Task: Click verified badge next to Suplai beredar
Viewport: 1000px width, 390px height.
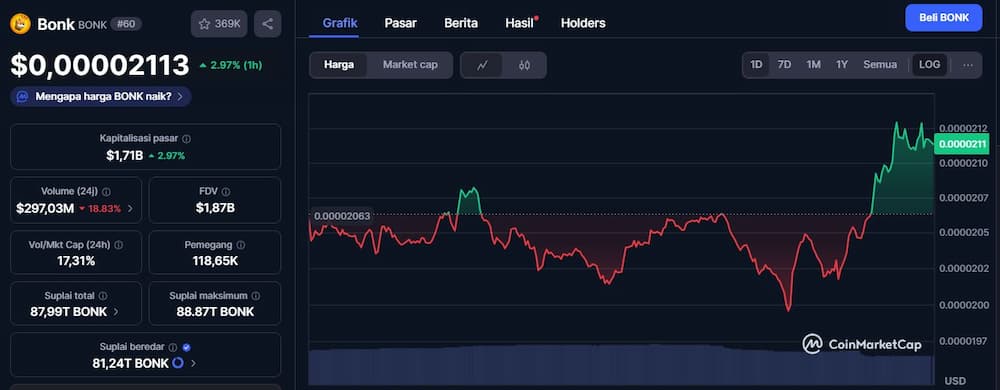Action: tap(186, 347)
